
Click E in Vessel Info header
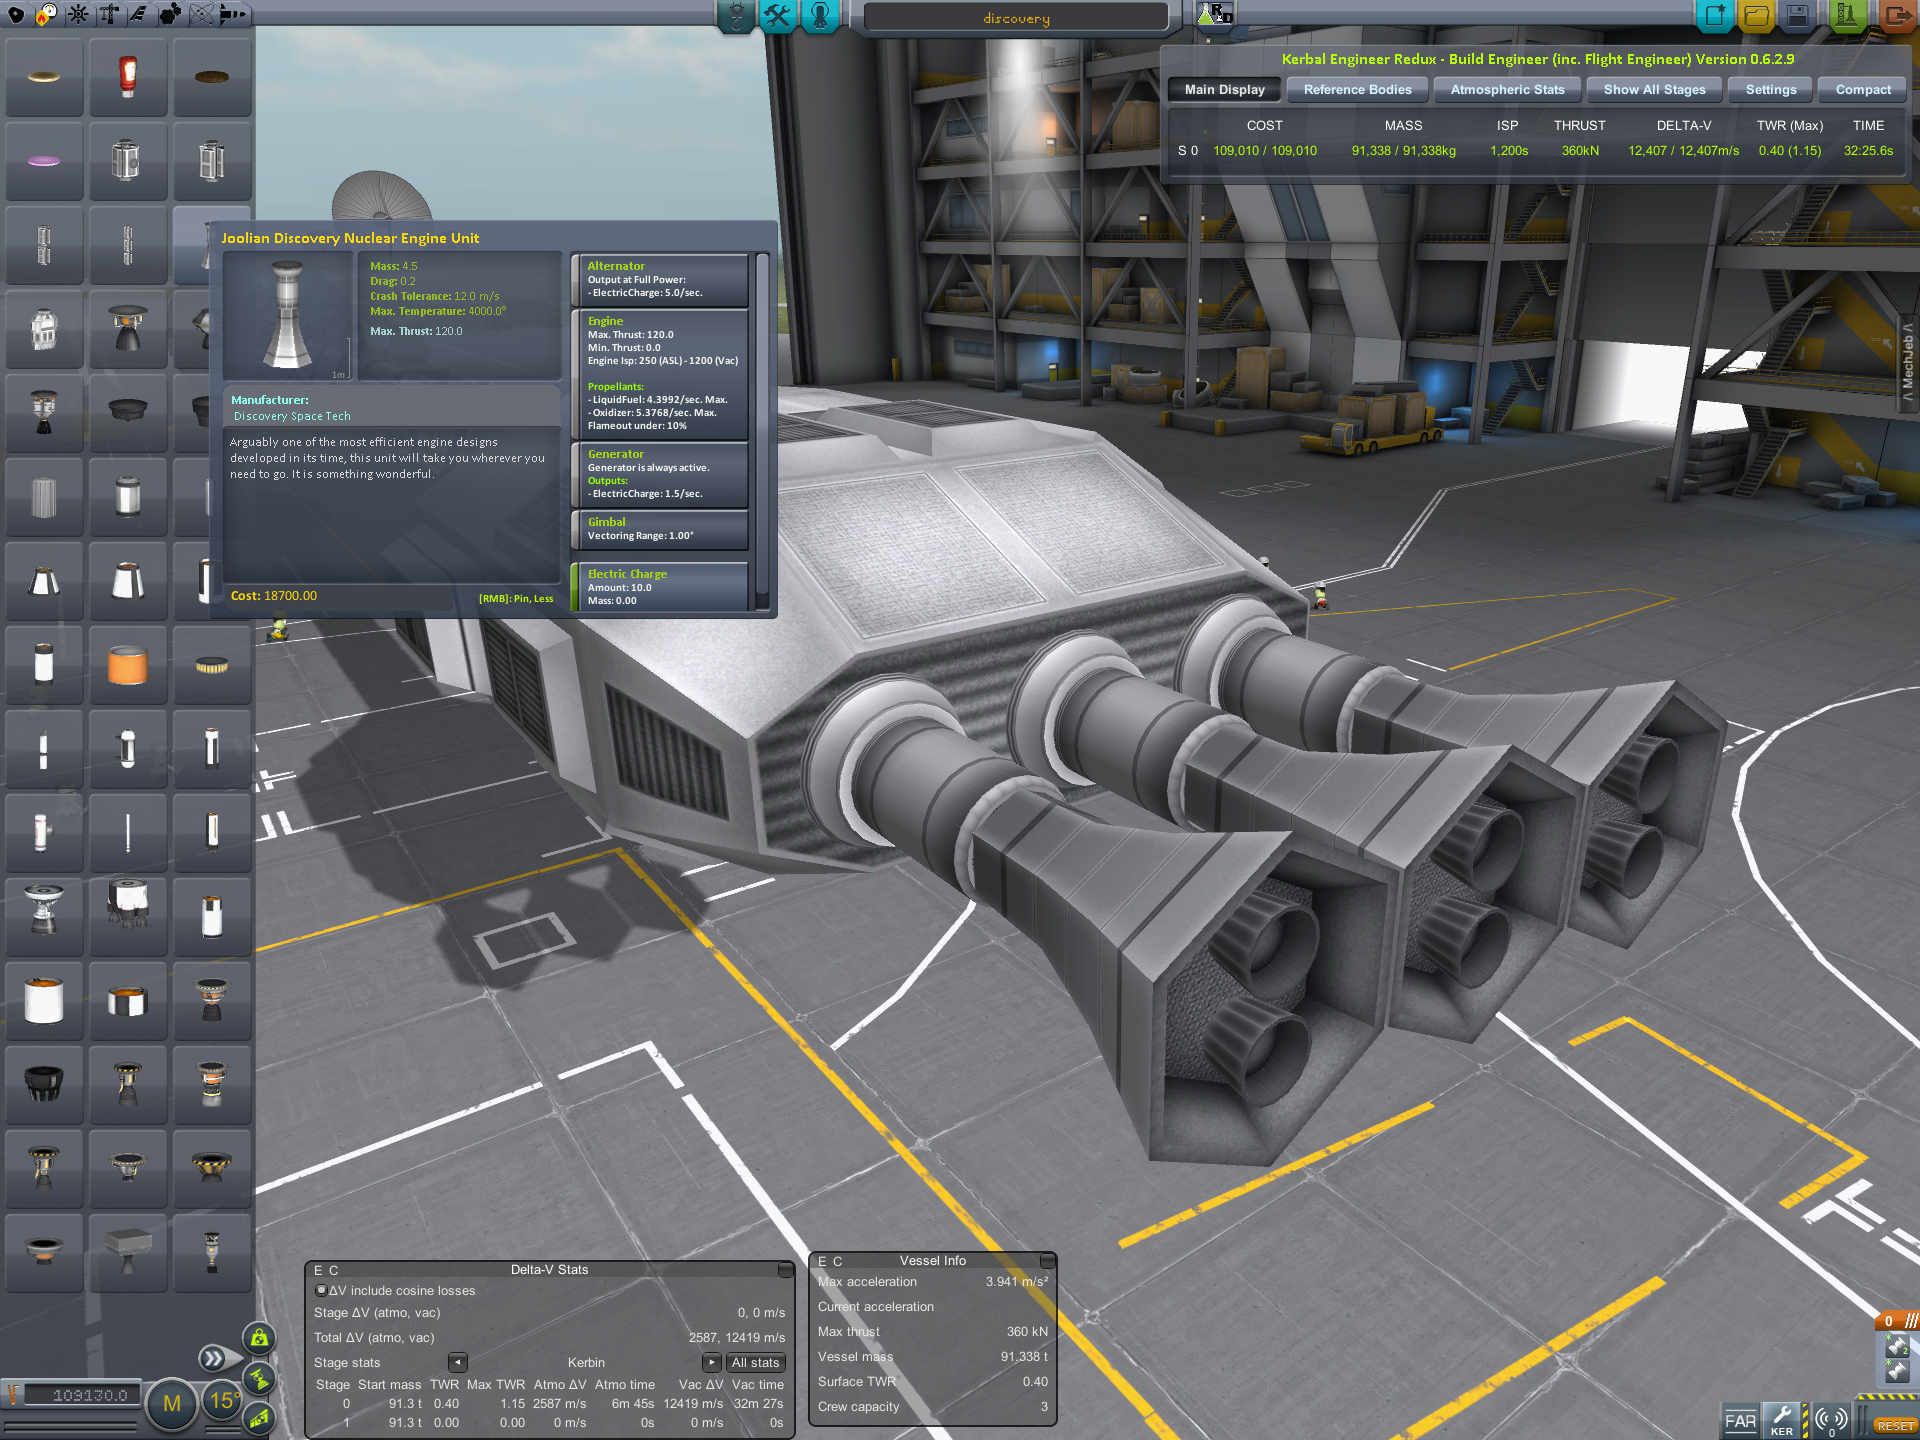[822, 1261]
